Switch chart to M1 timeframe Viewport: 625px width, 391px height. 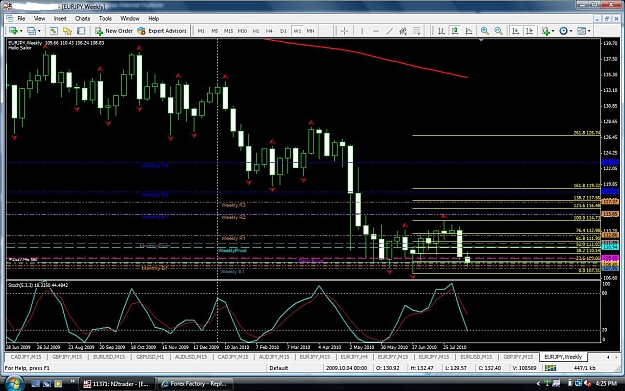tap(201, 31)
